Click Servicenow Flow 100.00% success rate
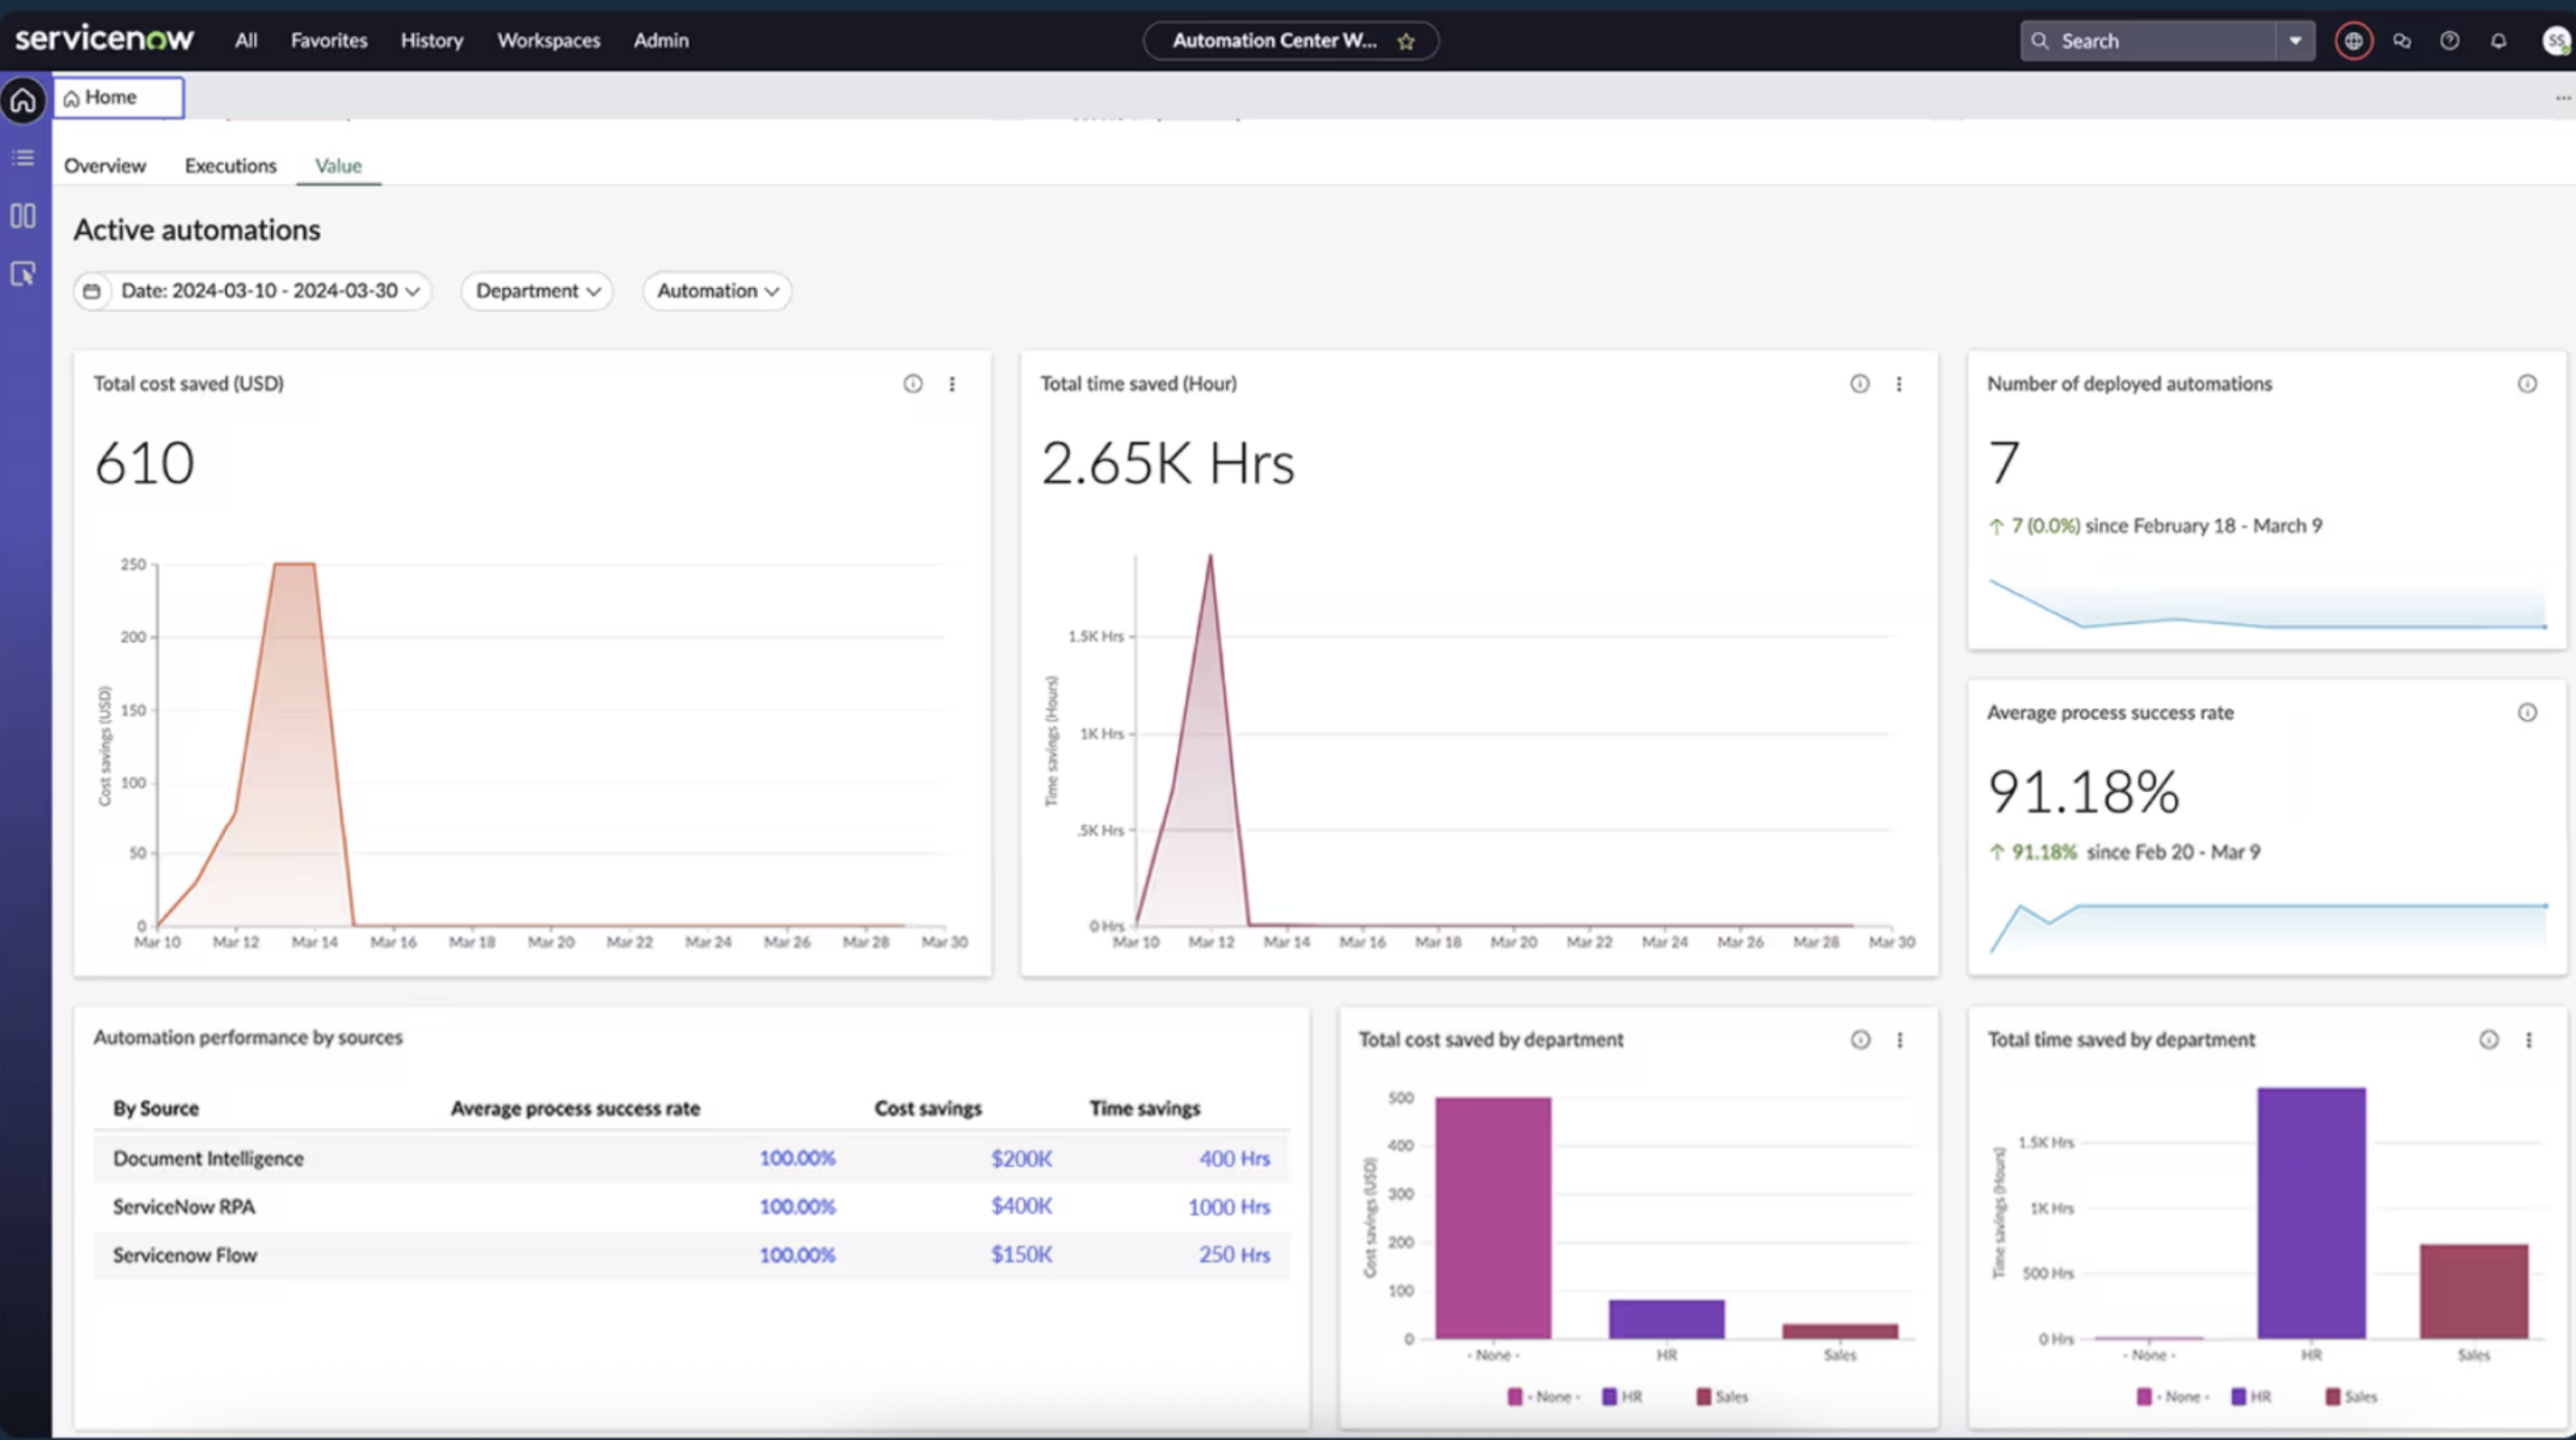The image size is (2576, 1440). pos(797,1254)
